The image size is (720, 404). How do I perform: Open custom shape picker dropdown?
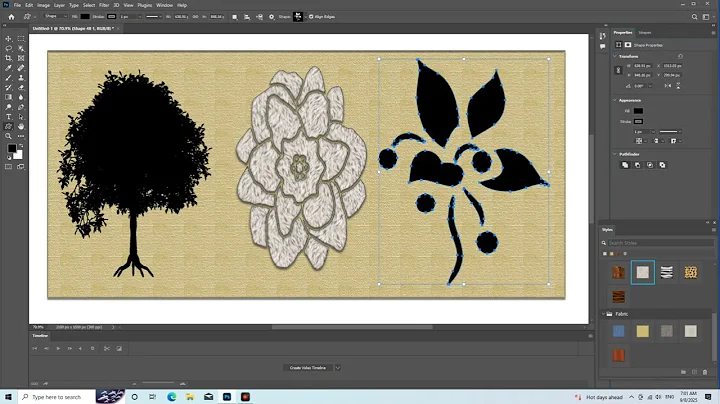click(306, 17)
